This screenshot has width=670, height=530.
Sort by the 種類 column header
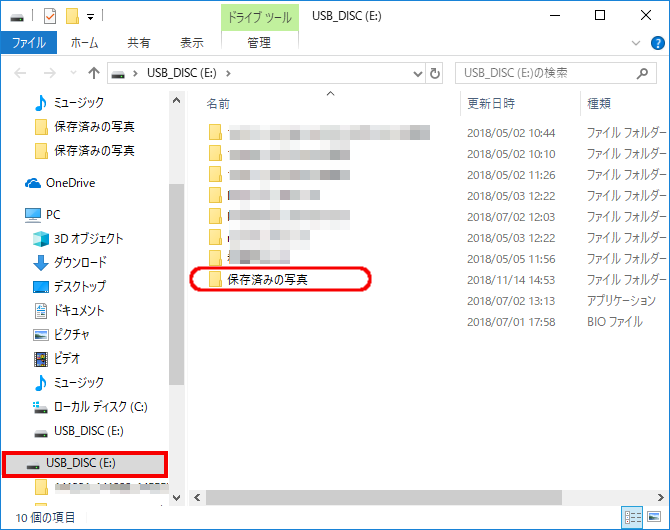pos(598,104)
